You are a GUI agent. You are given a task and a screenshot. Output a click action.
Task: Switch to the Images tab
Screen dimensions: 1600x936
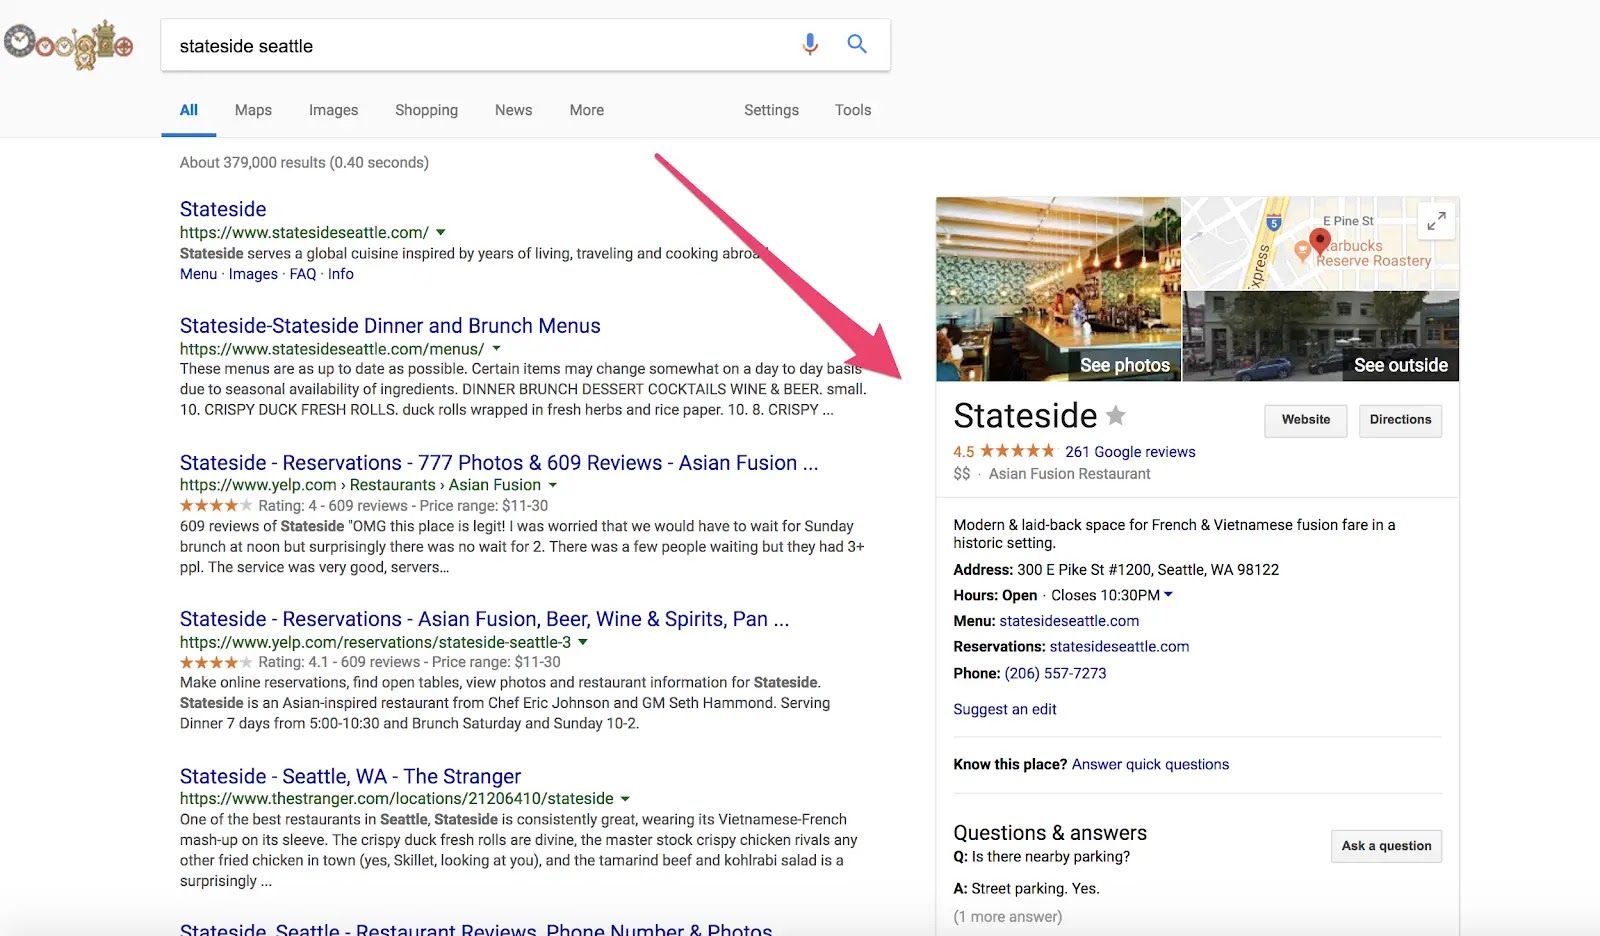333,110
